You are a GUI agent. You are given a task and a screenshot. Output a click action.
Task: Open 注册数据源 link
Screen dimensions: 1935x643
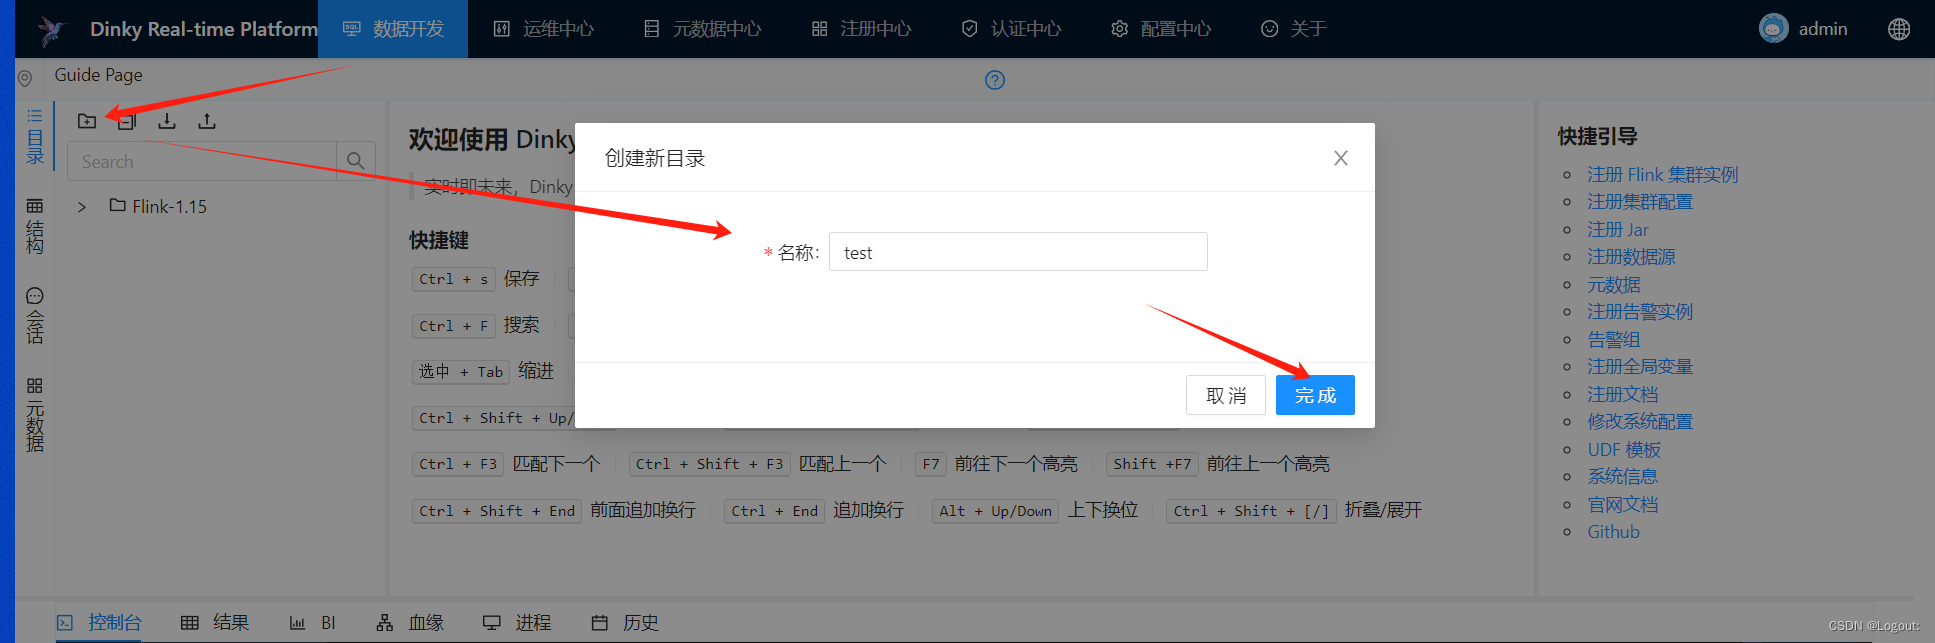coord(1631,257)
